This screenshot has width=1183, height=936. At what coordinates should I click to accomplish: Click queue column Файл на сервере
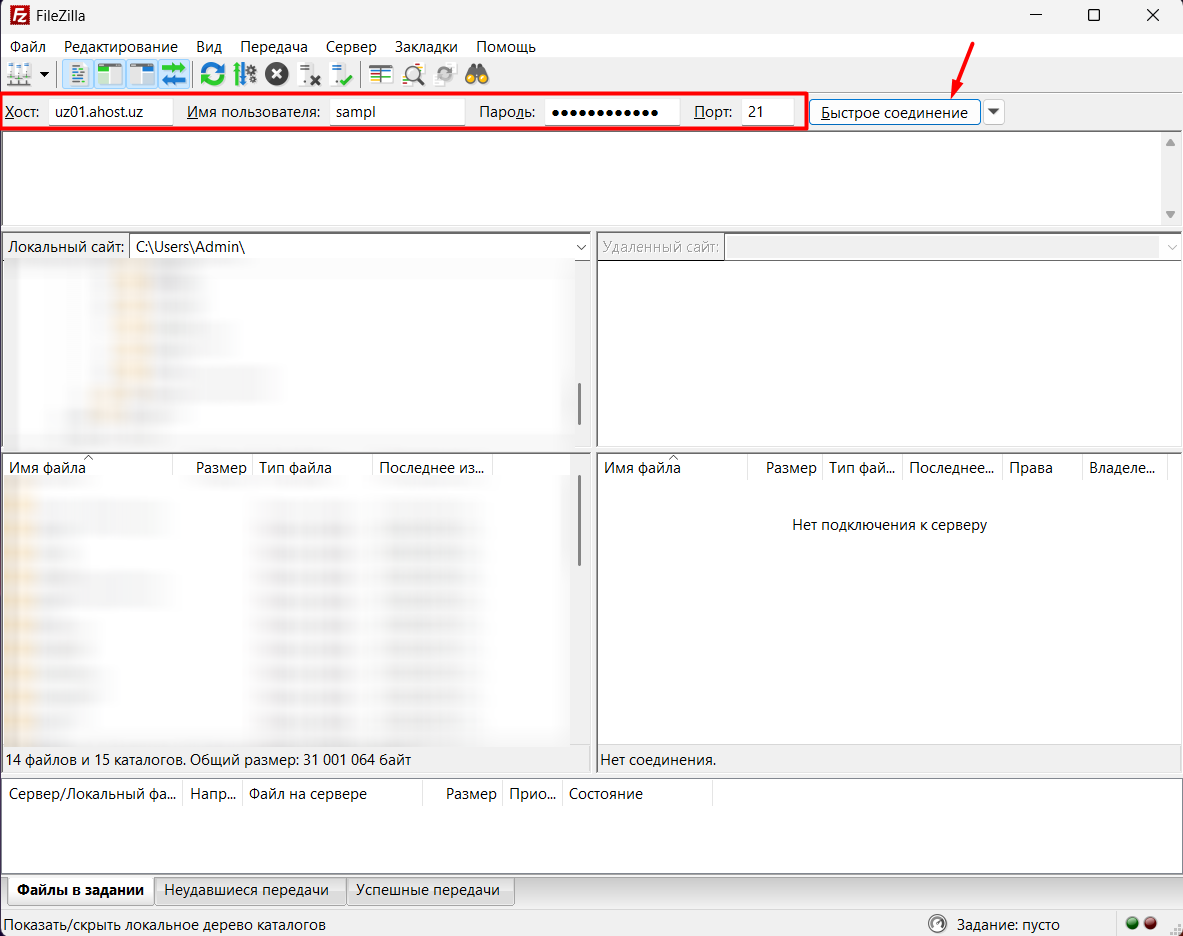333,793
